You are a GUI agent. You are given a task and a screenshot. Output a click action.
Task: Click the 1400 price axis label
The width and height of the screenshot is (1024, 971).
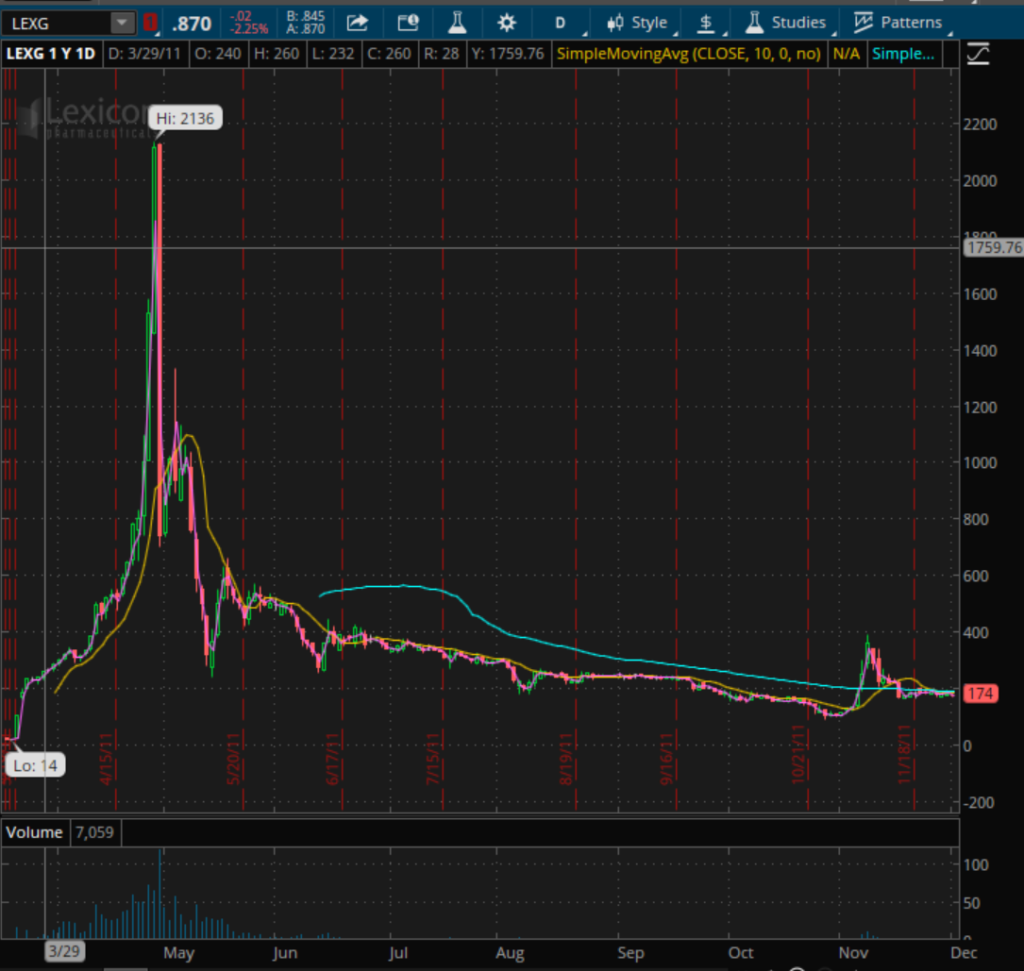(x=980, y=351)
